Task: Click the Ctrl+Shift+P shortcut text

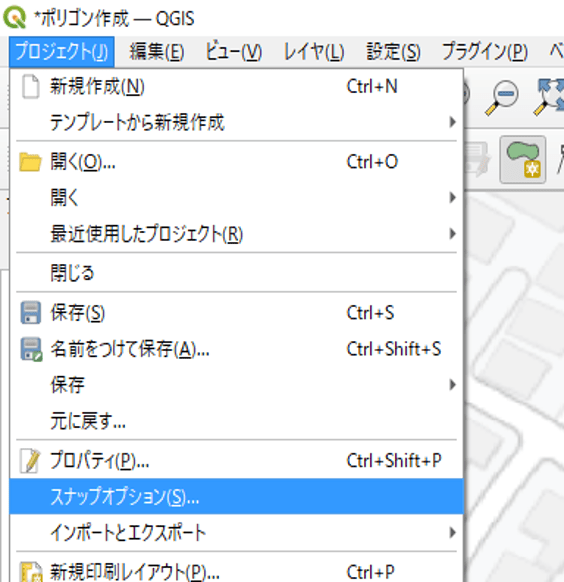Action: click(394, 461)
